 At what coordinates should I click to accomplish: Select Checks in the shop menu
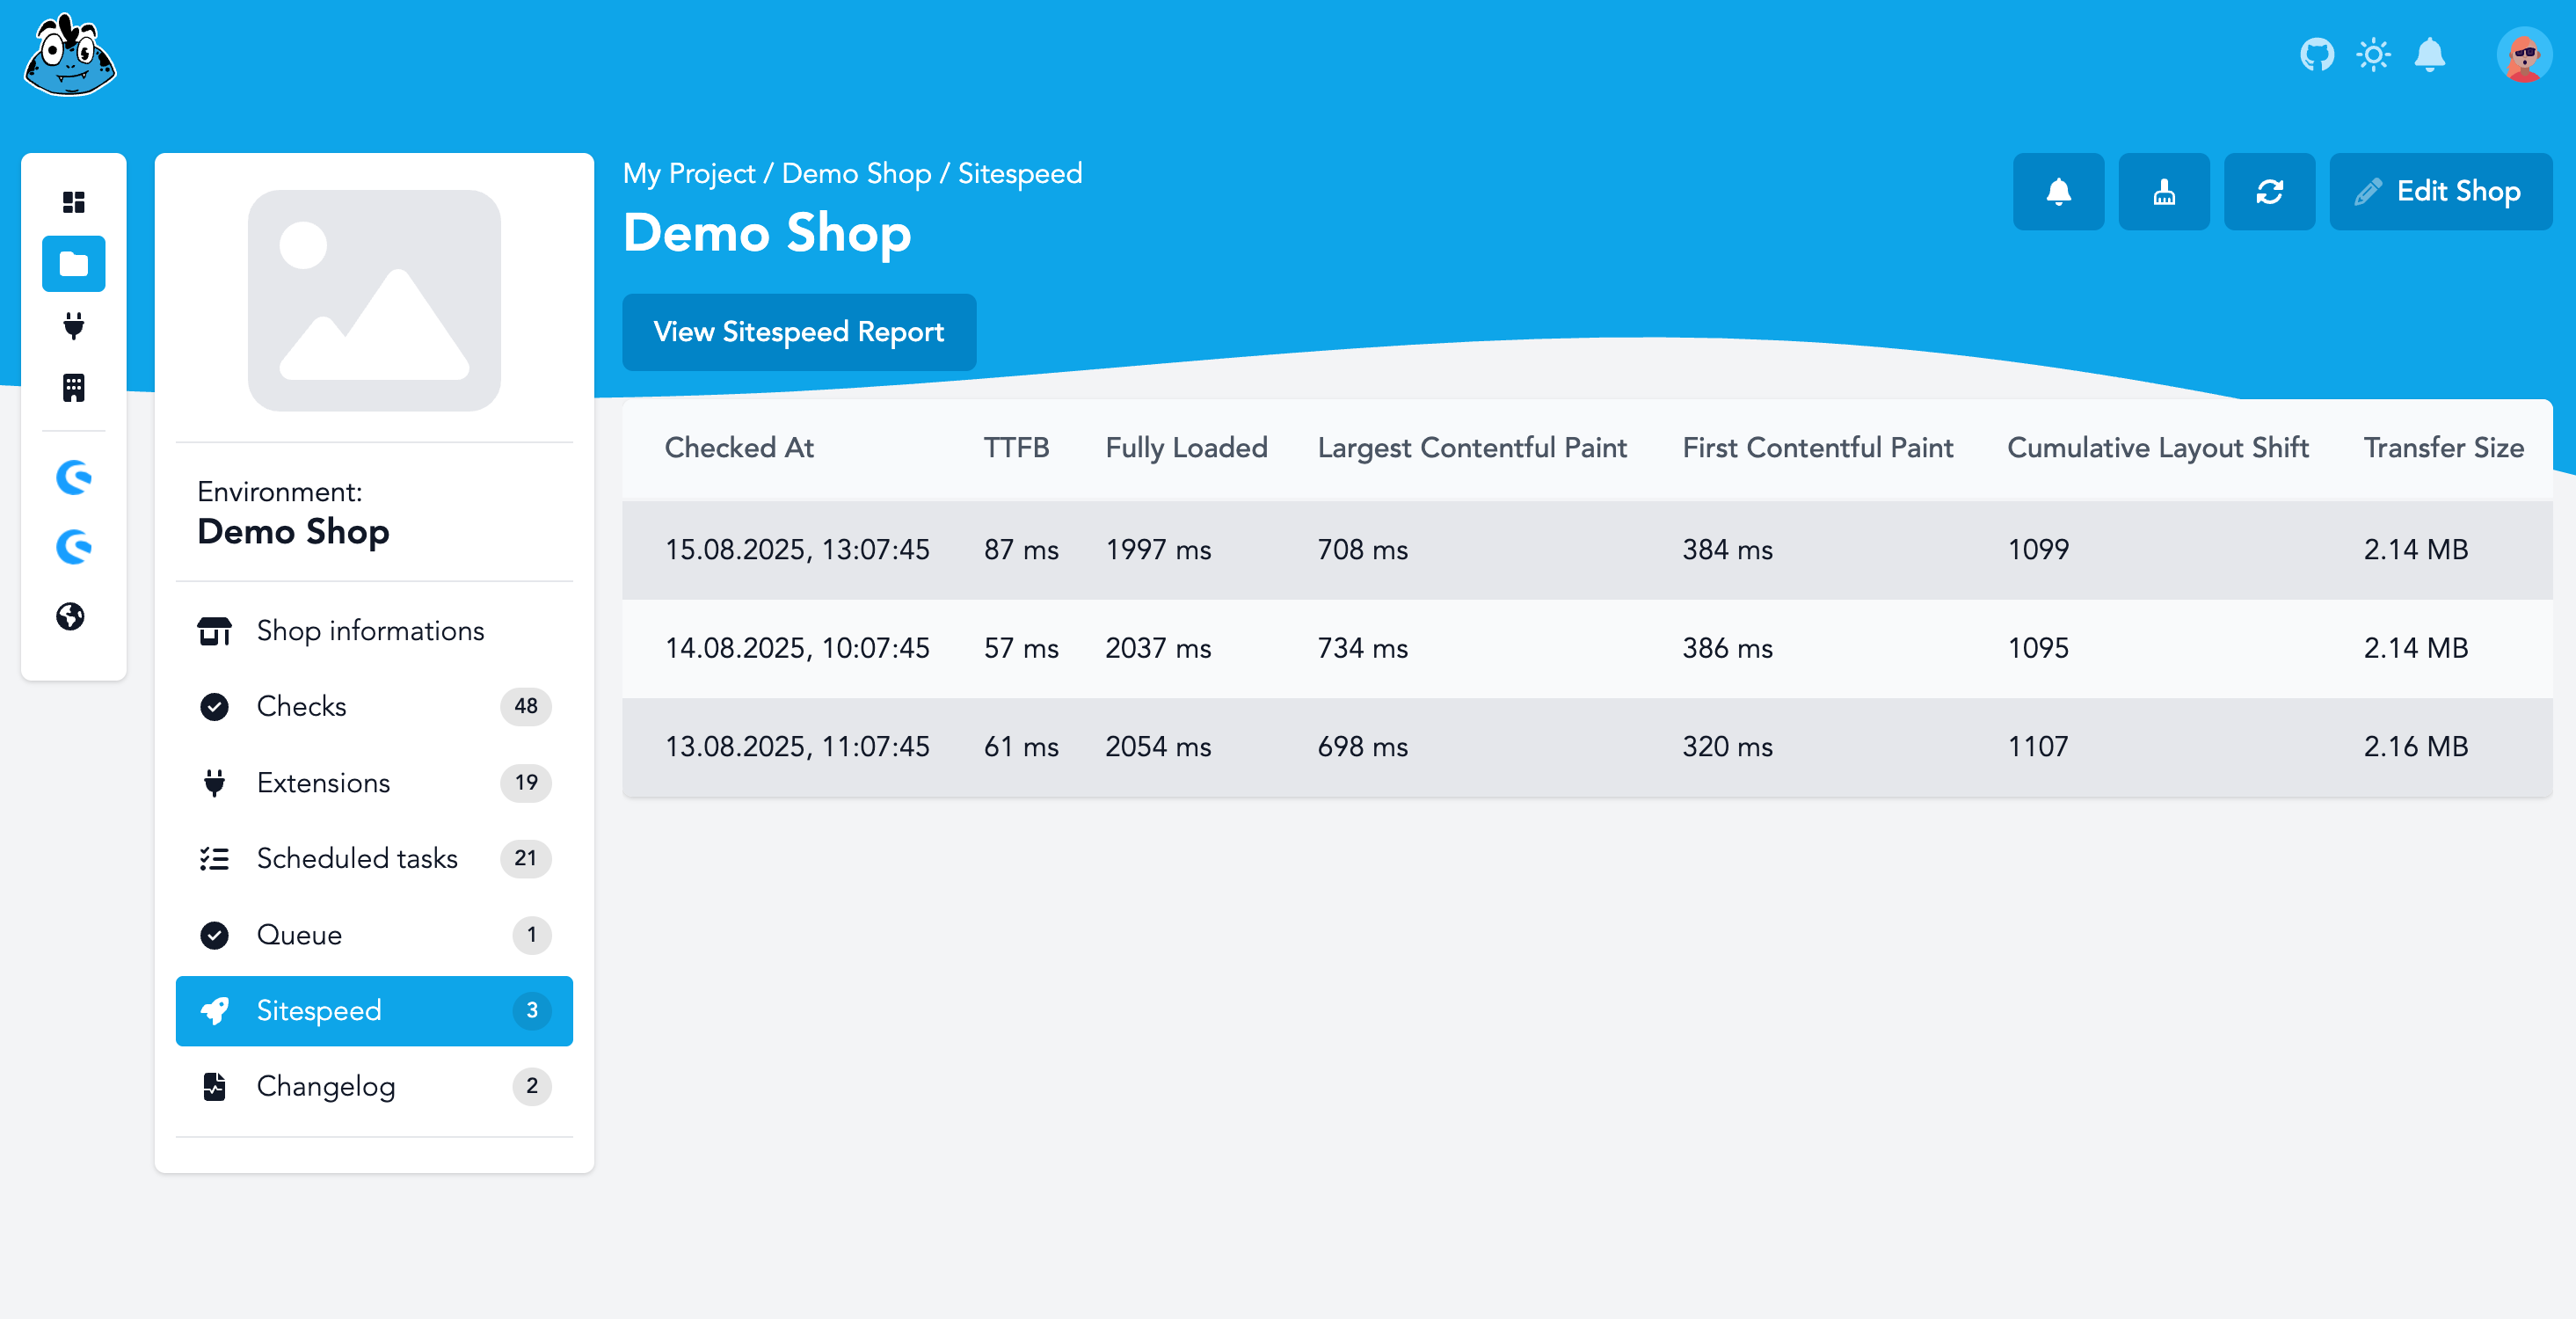[x=301, y=706]
